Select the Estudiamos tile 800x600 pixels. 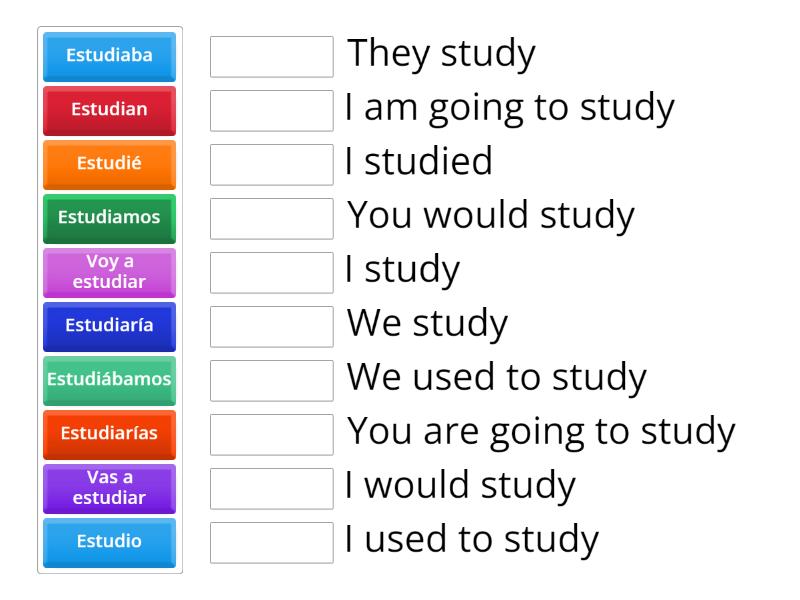pyautogui.click(x=109, y=219)
